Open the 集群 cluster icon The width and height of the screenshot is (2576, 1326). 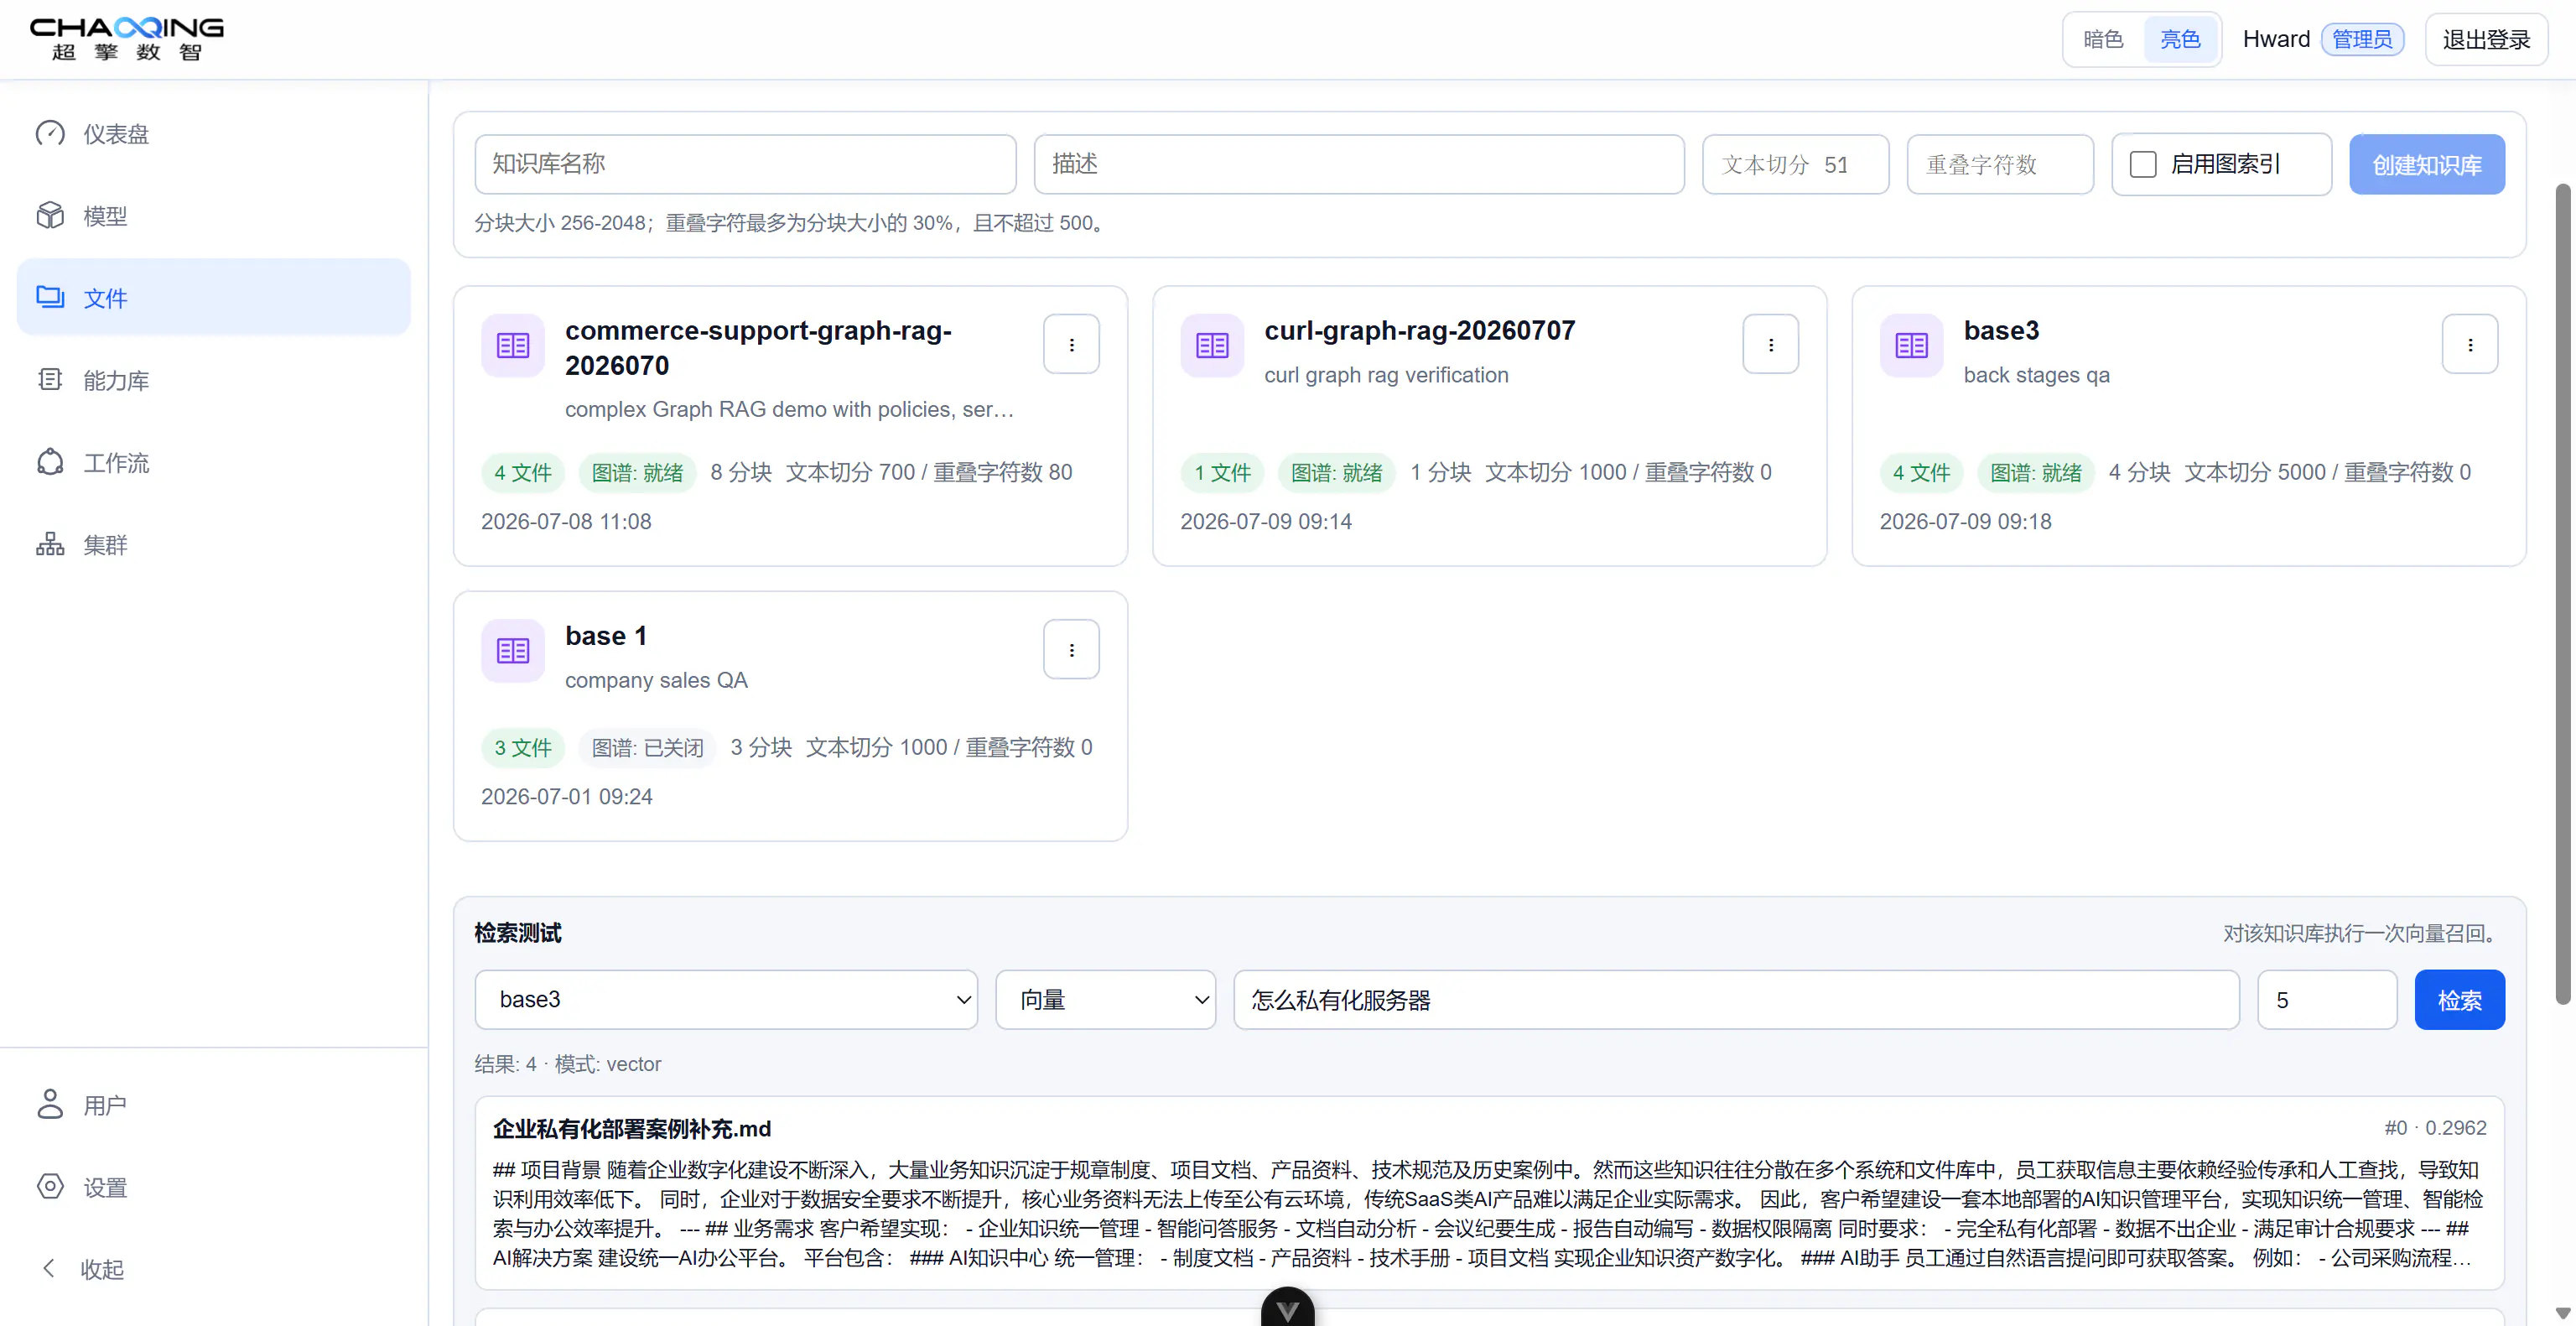coord(50,544)
